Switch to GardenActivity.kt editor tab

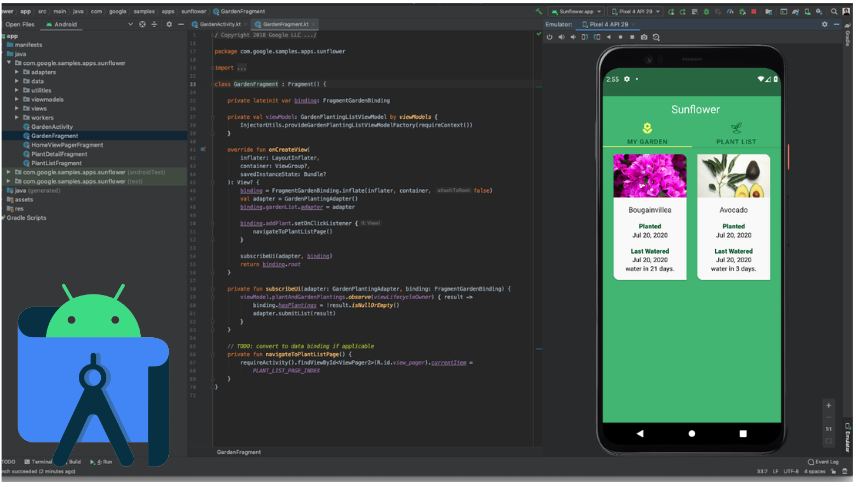pos(217,24)
